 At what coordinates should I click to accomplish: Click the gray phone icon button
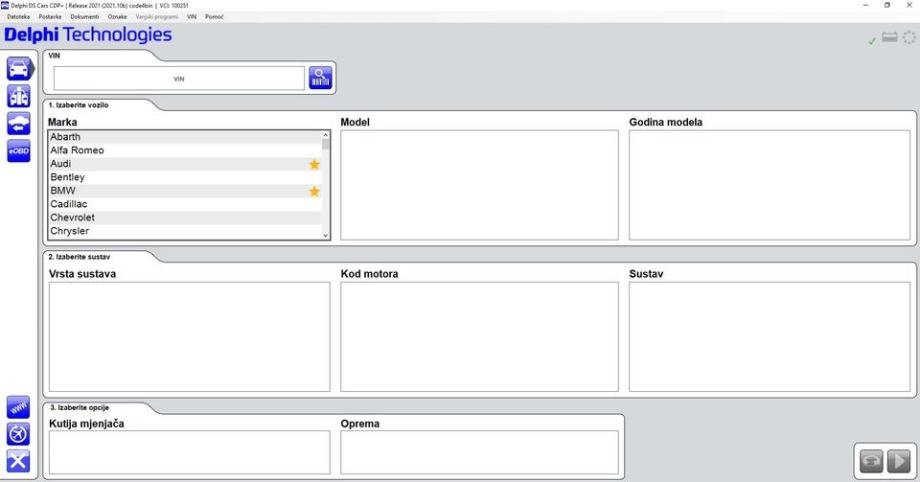871,461
